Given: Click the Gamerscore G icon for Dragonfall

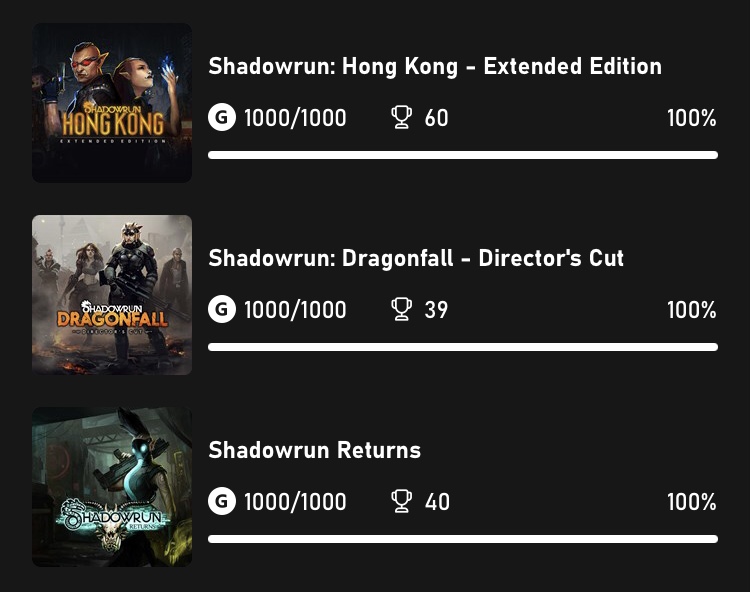Looking at the screenshot, I should [x=222, y=309].
